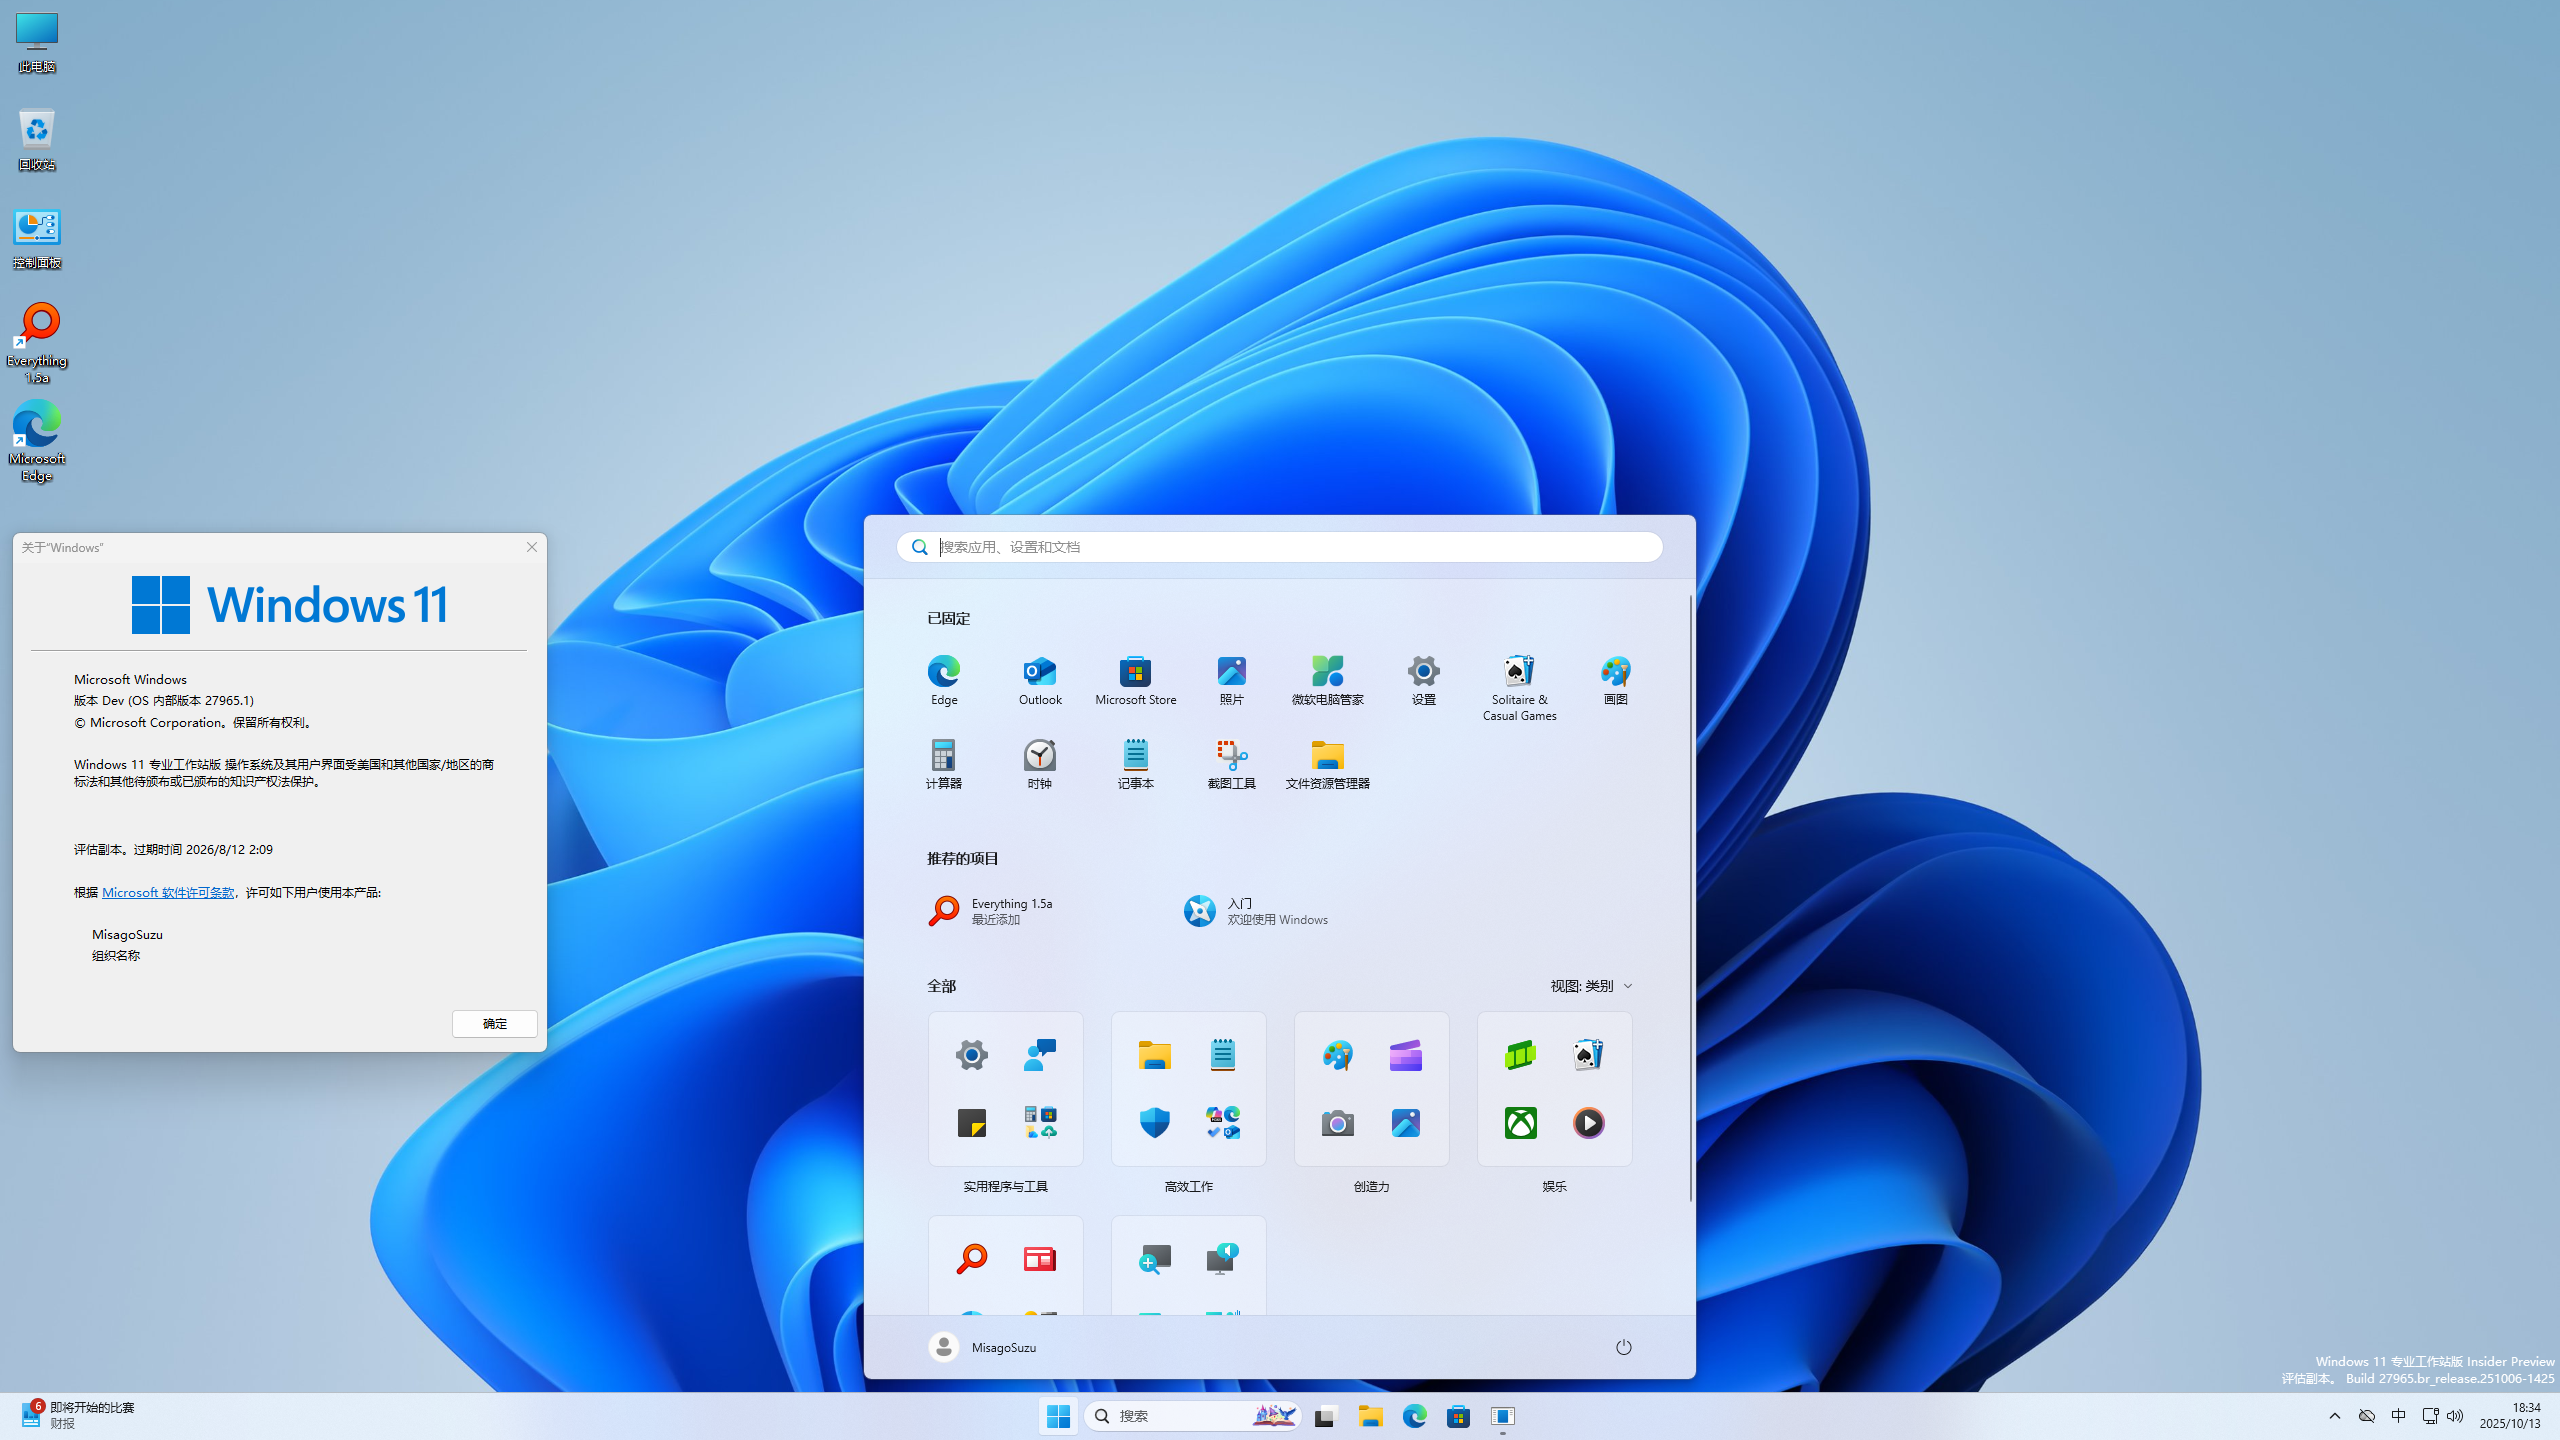This screenshot has width=2560, height=1440.
Task: Open Microsoft 软件许可条款 link
Action: coord(168,893)
